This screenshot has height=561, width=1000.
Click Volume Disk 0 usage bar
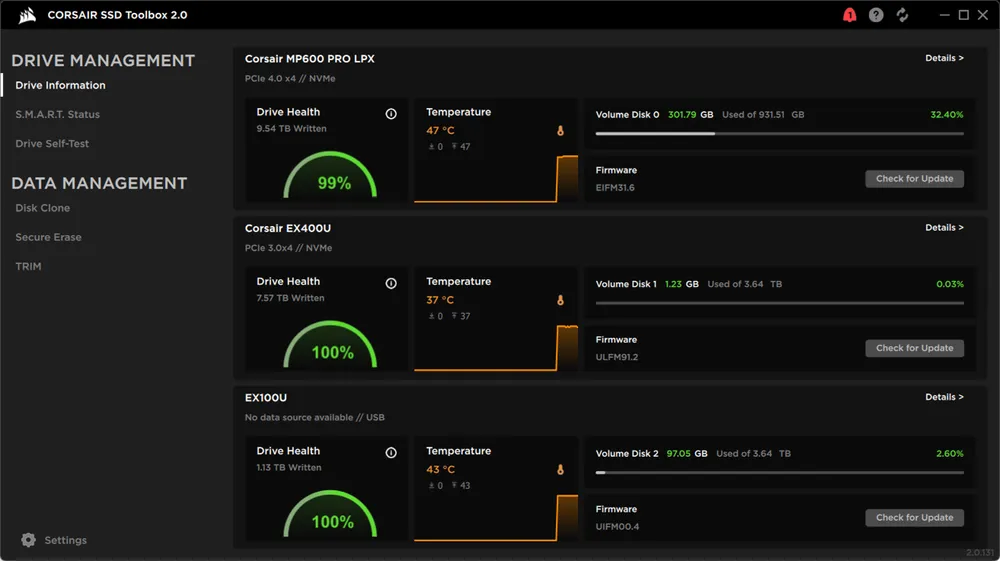(779, 134)
